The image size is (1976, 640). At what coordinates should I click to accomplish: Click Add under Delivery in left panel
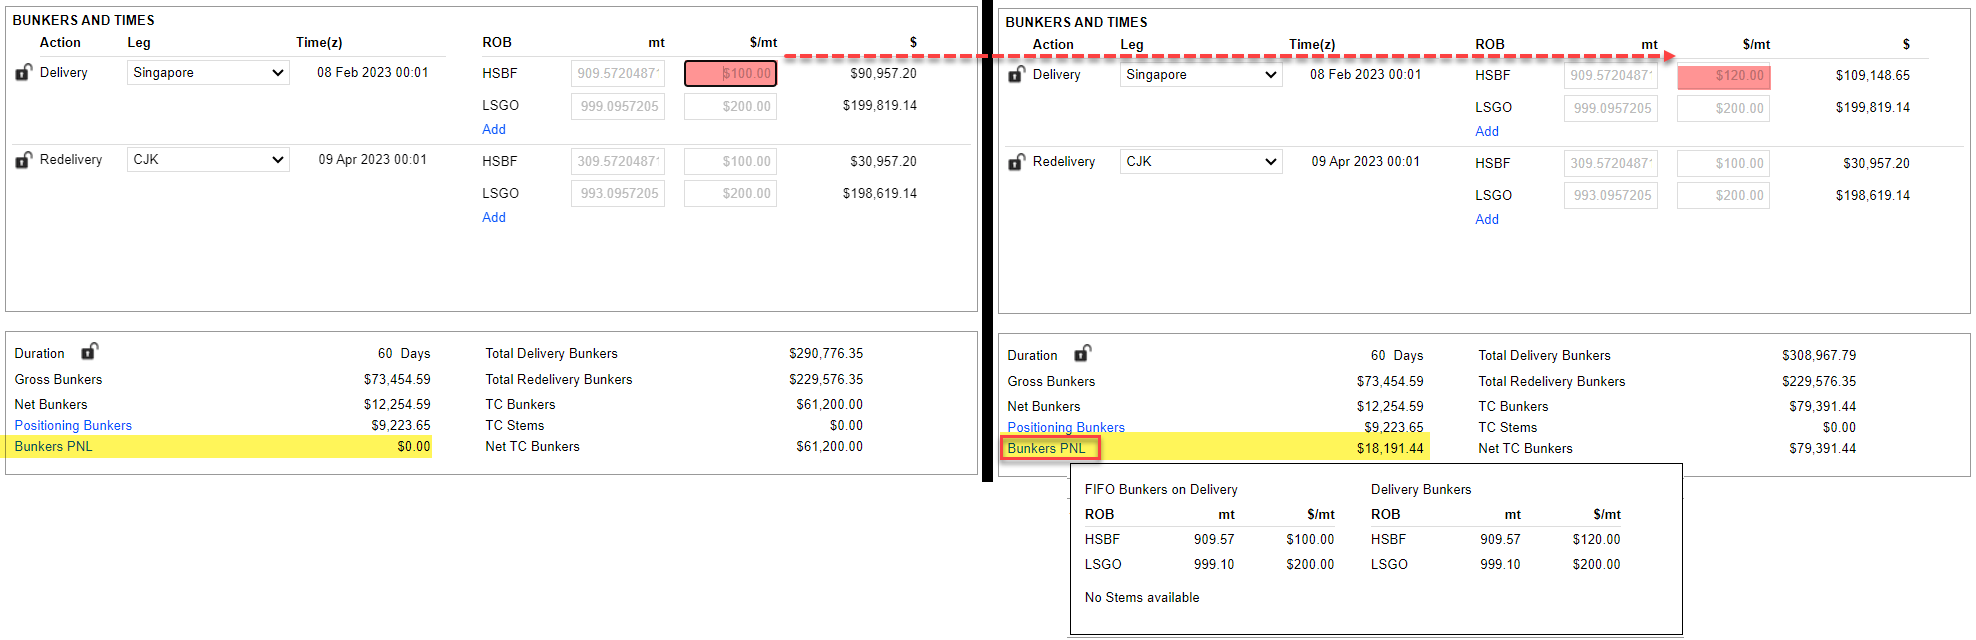pyautogui.click(x=494, y=129)
